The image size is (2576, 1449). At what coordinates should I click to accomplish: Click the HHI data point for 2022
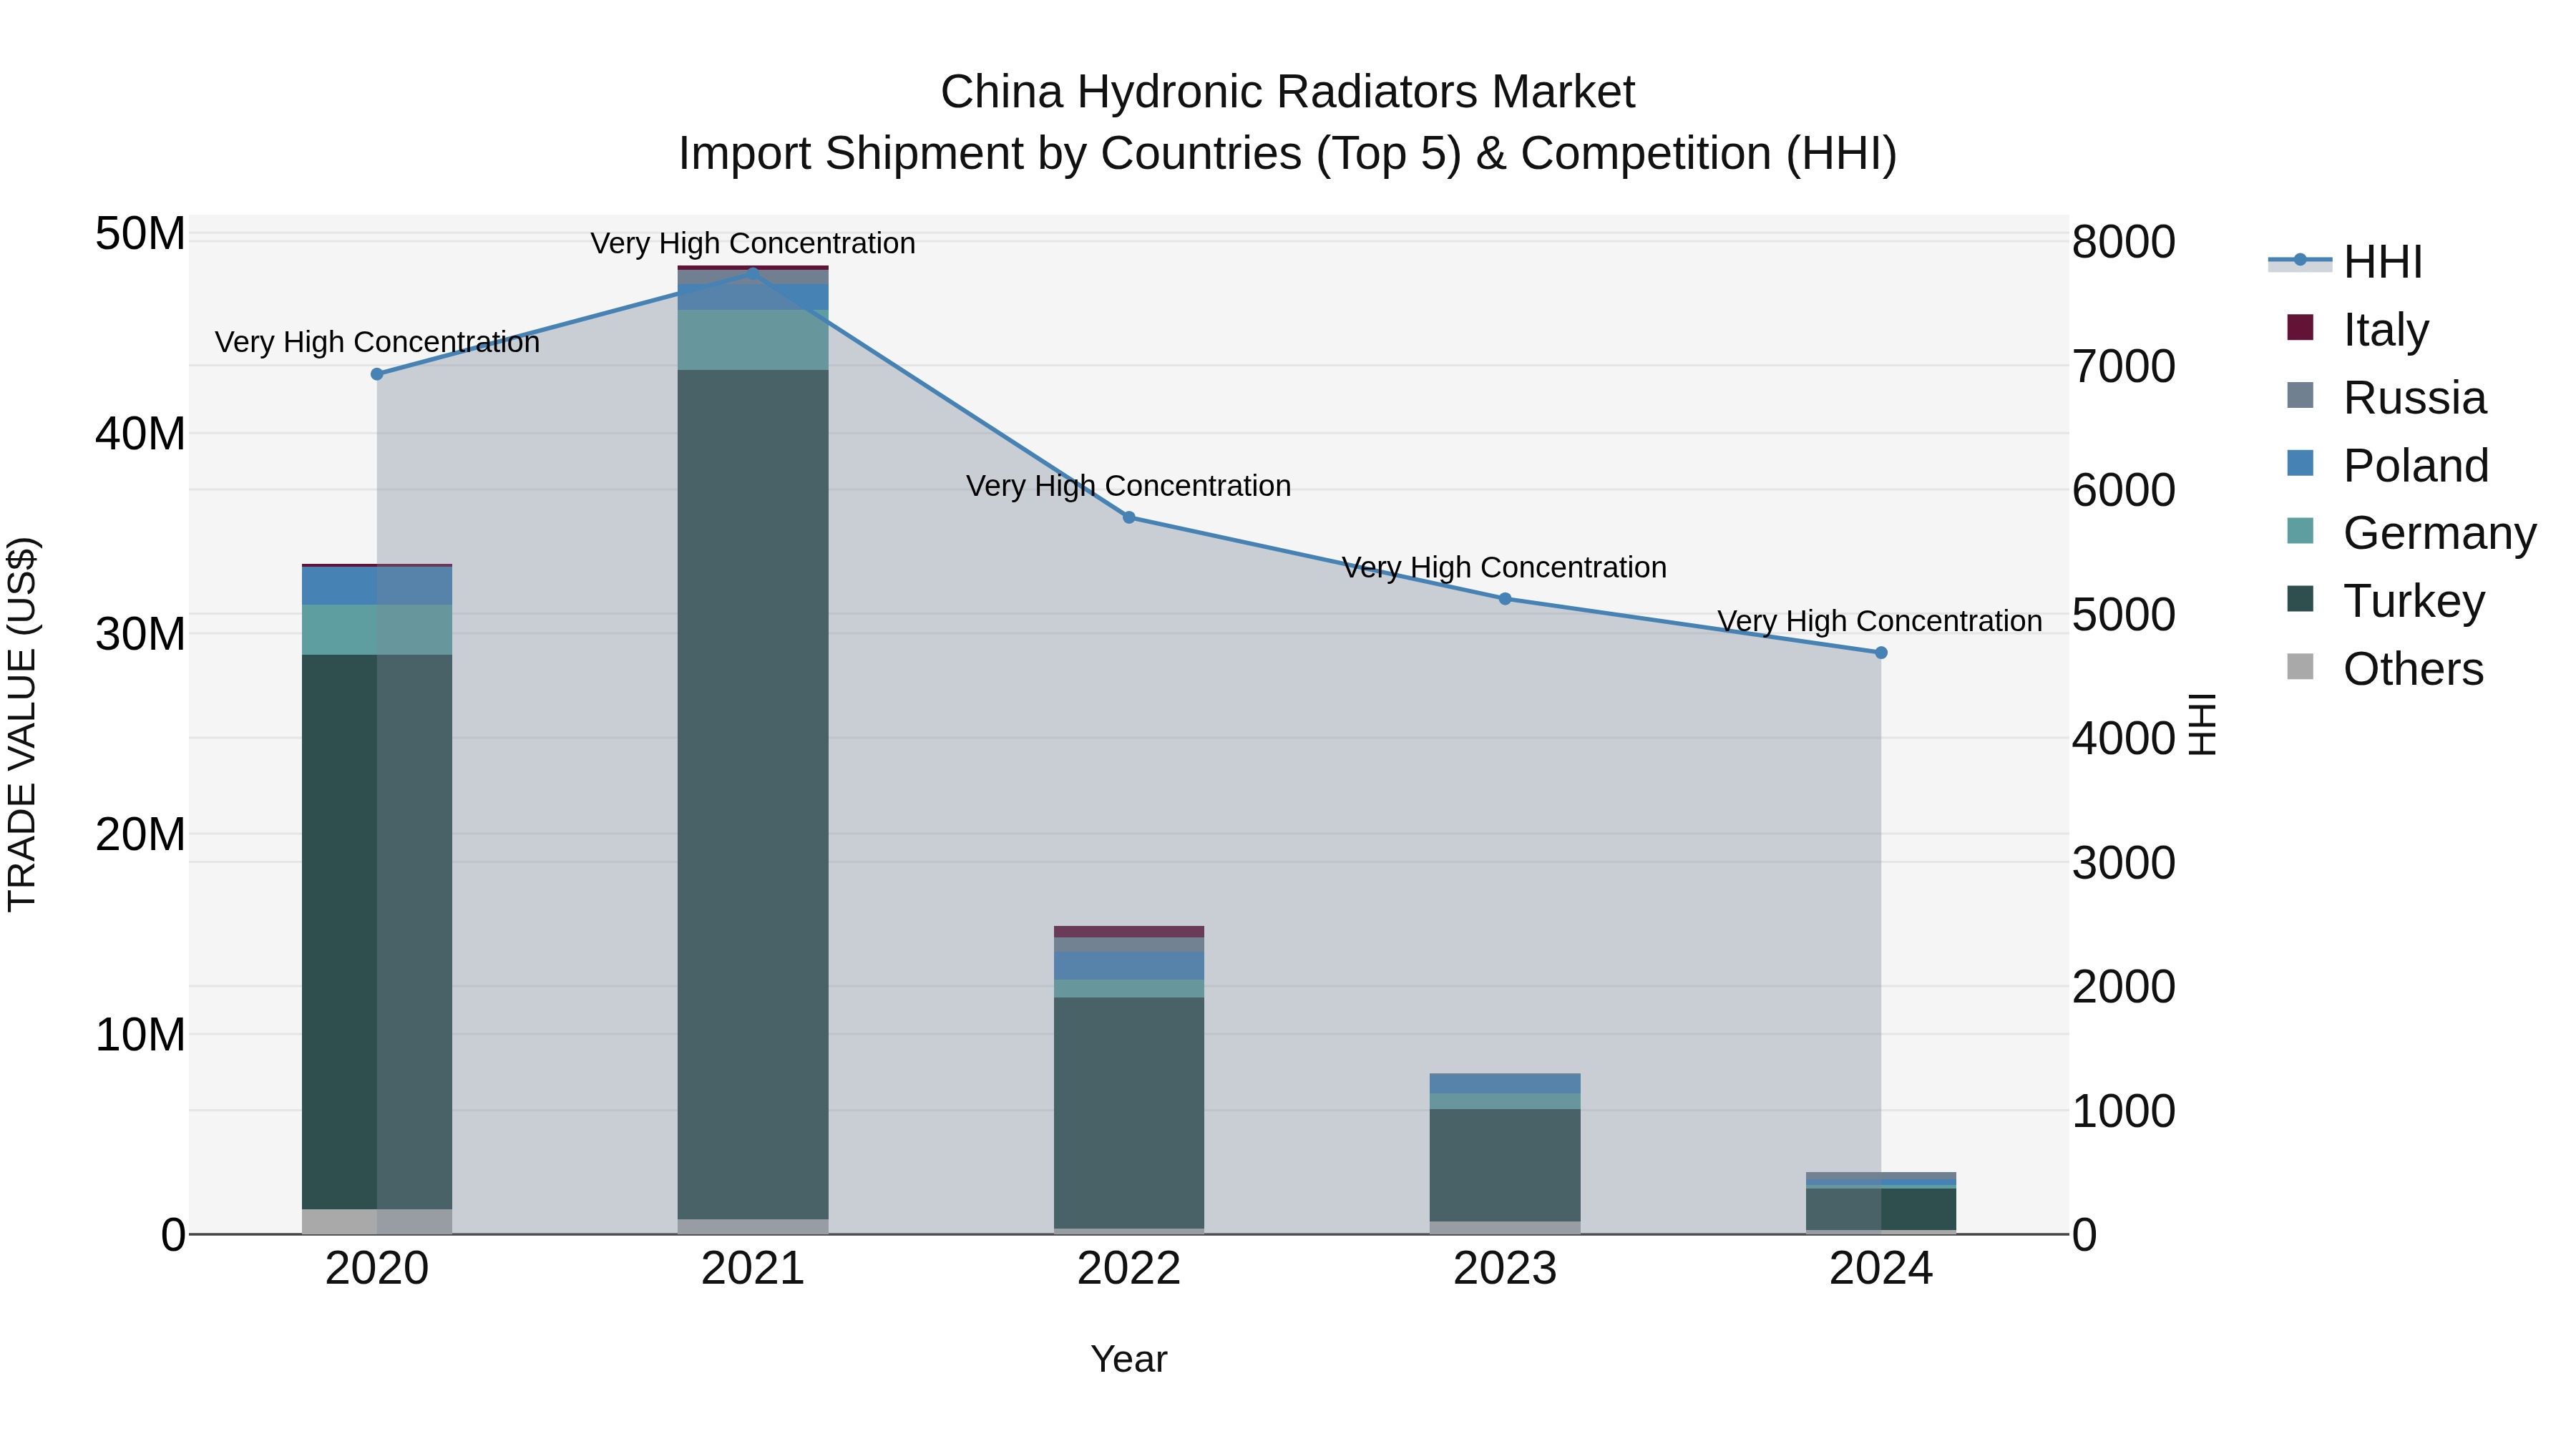point(1129,517)
